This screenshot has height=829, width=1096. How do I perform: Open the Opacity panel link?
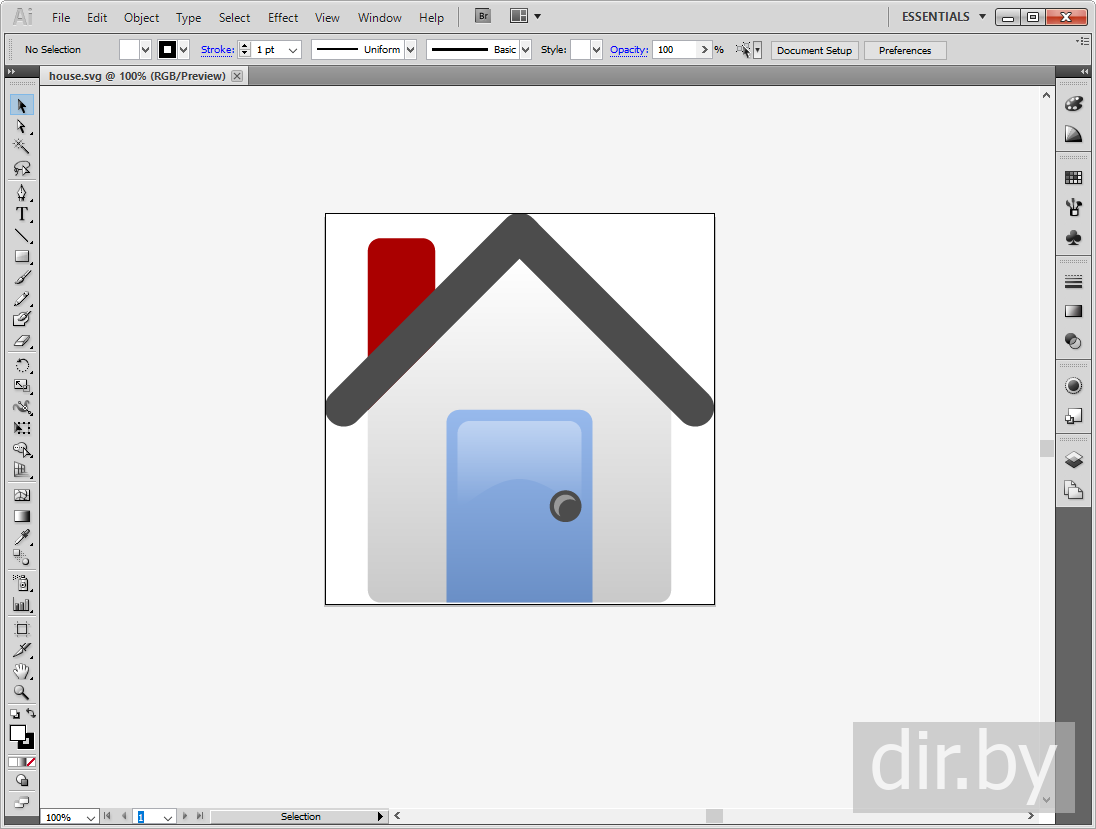[629, 50]
